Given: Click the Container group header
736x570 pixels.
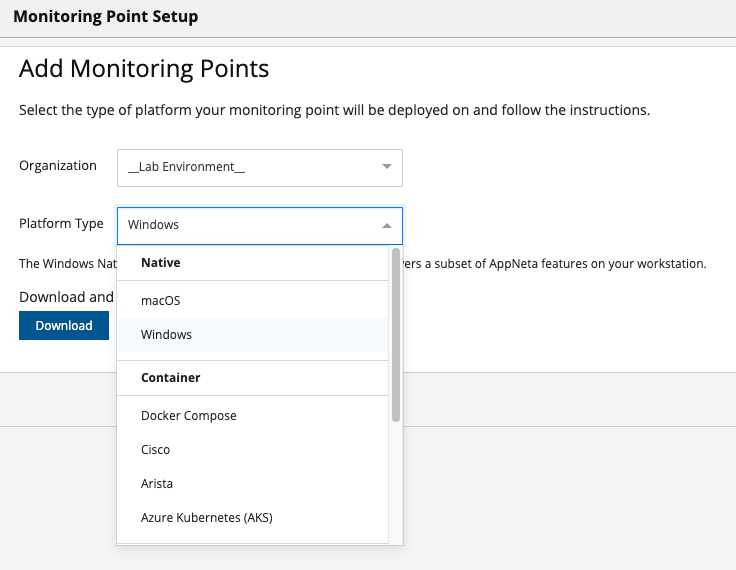Looking at the screenshot, I should 170,378.
